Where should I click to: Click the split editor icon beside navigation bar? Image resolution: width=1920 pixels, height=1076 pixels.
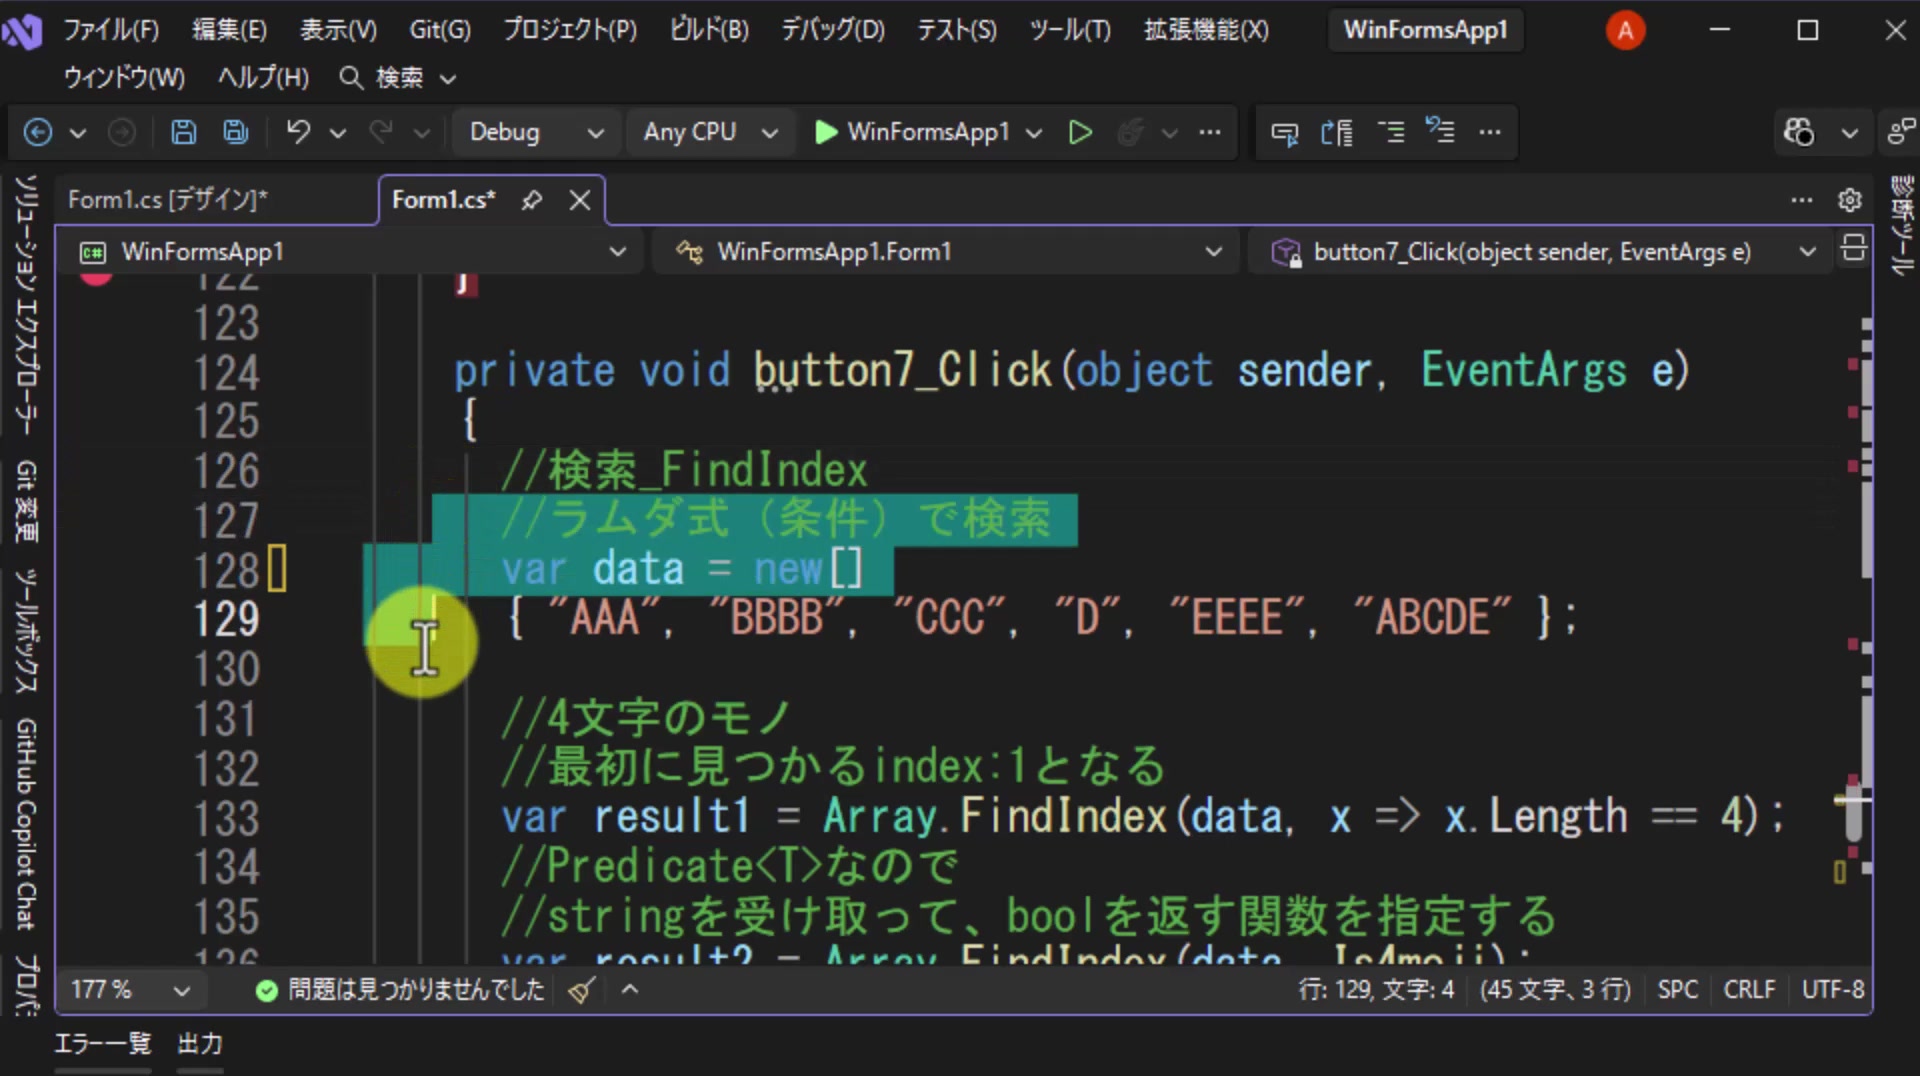[x=1853, y=248]
